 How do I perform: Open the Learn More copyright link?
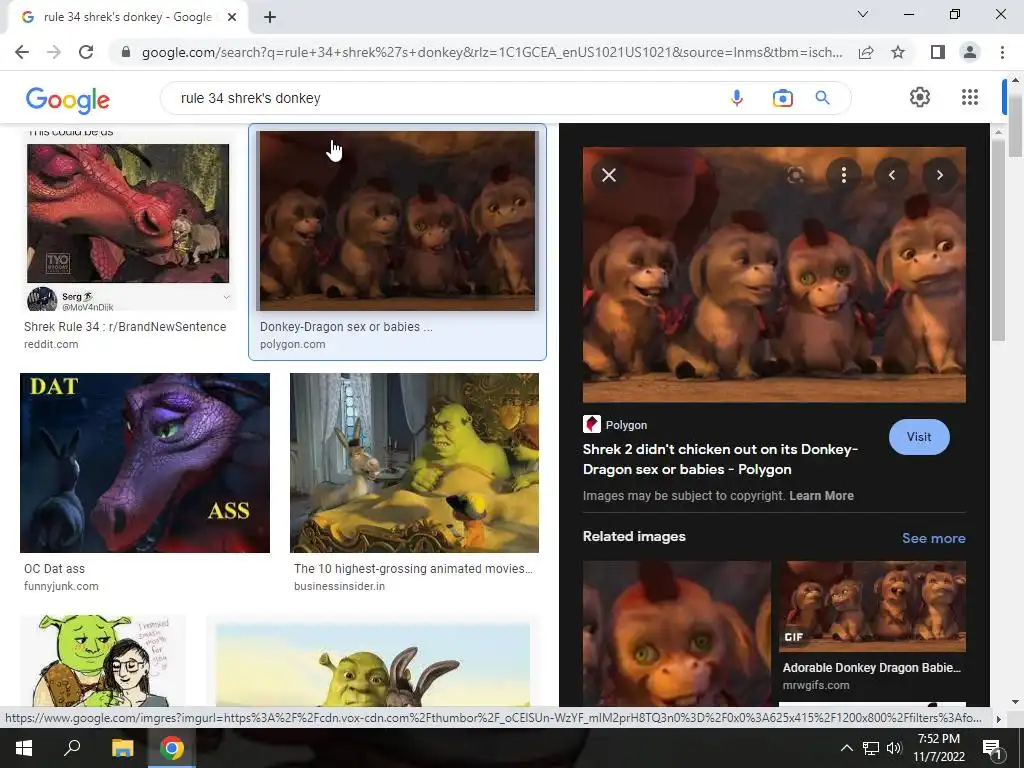tap(822, 496)
